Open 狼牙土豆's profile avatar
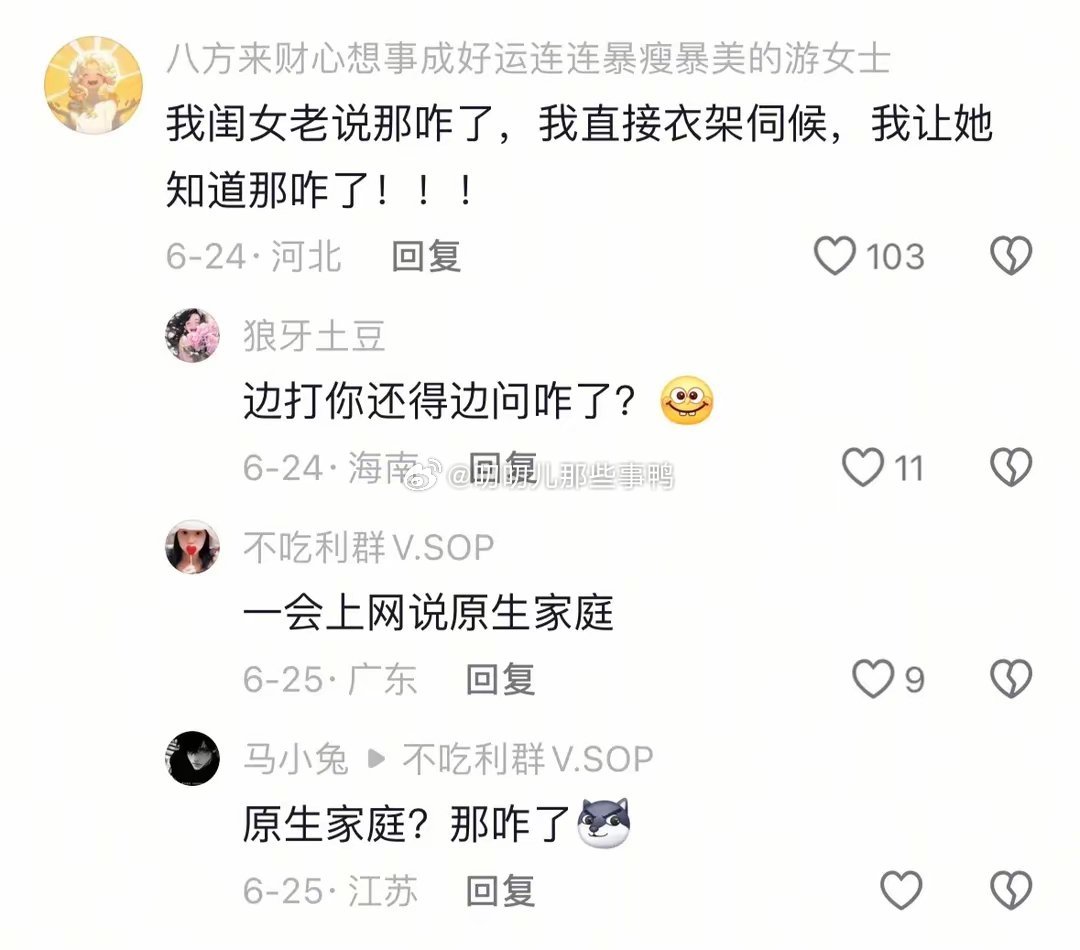This screenshot has height=950, width=1080. coord(192,335)
